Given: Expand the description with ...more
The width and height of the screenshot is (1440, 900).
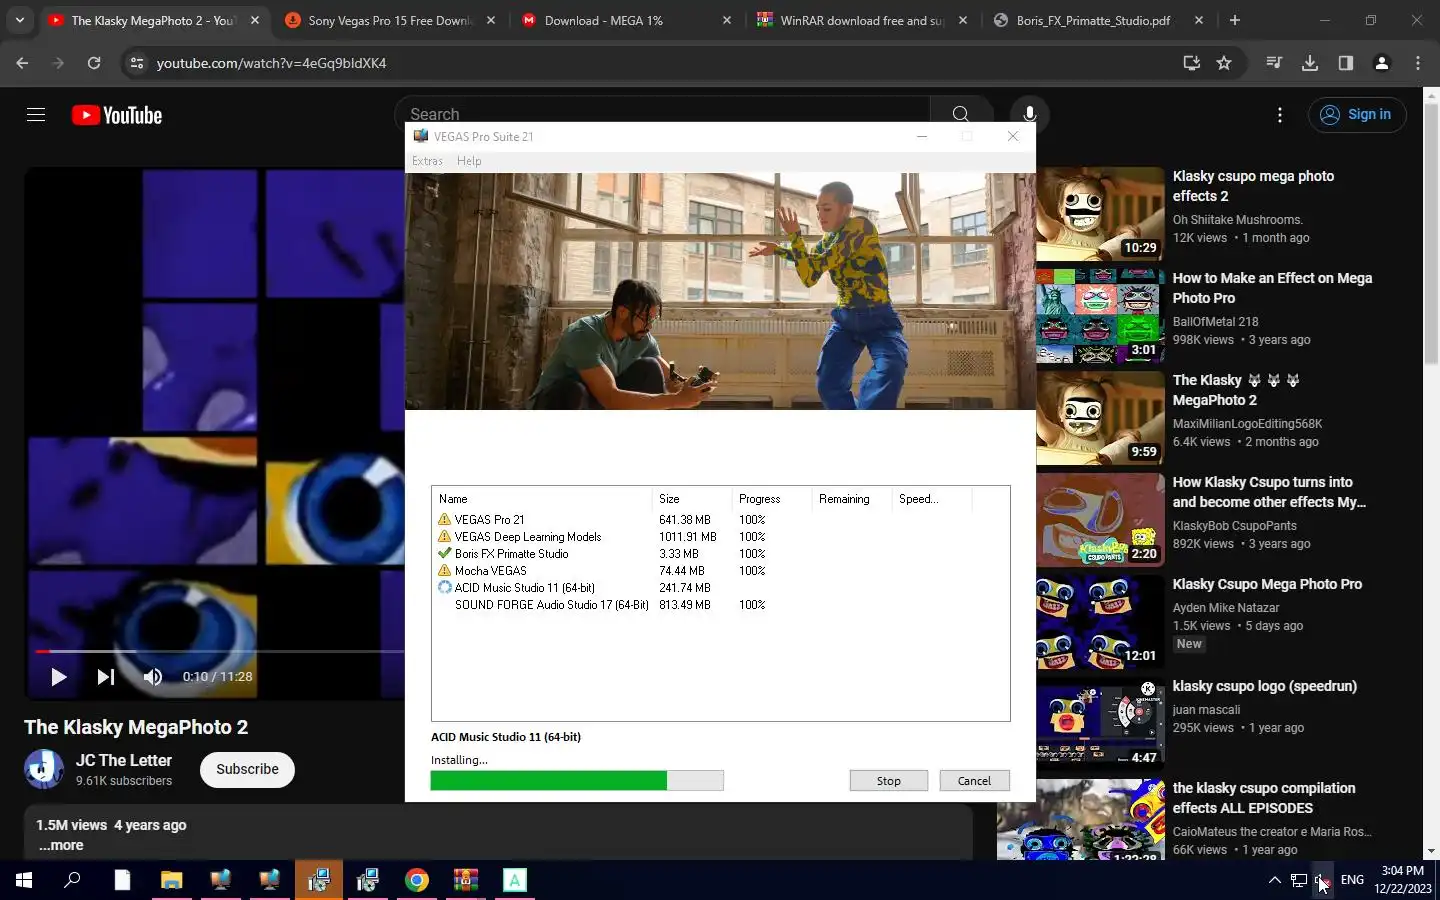Looking at the screenshot, I should (x=61, y=846).
